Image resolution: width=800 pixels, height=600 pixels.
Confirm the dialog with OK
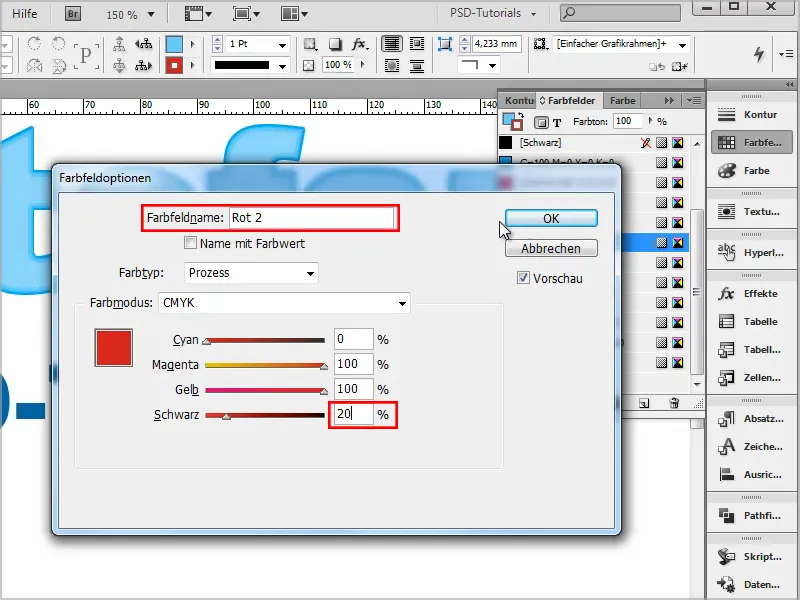[x=551, y=217]
